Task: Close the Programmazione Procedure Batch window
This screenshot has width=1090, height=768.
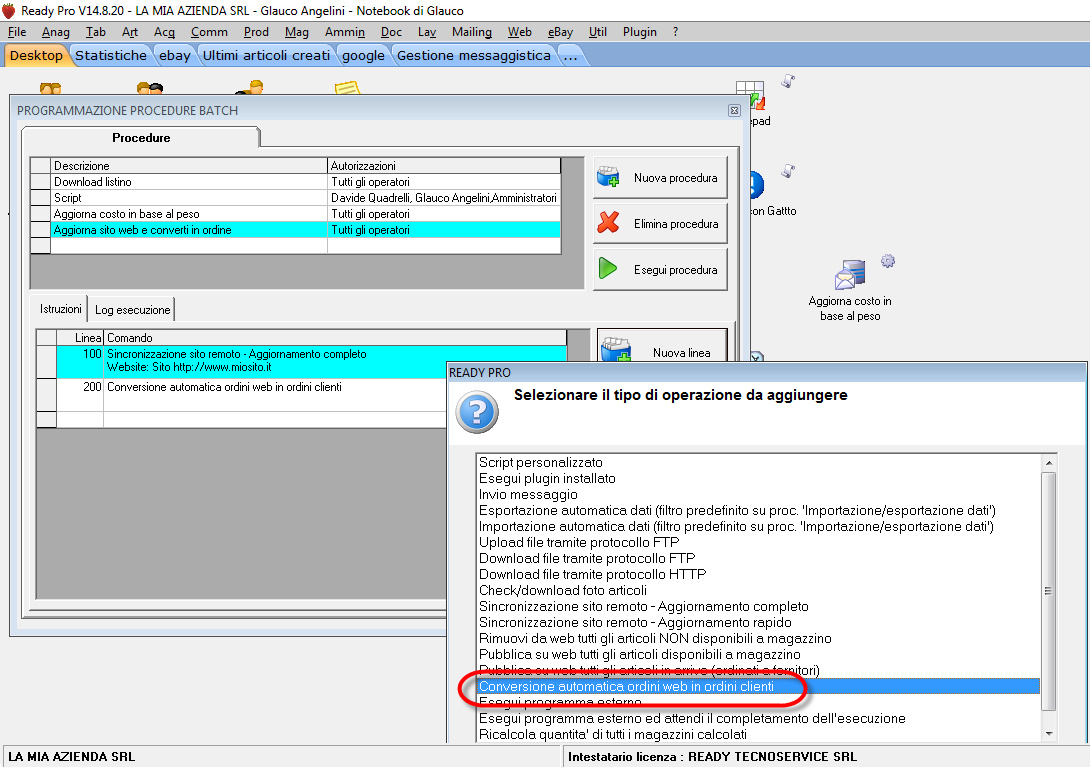Action: [734, 111]
